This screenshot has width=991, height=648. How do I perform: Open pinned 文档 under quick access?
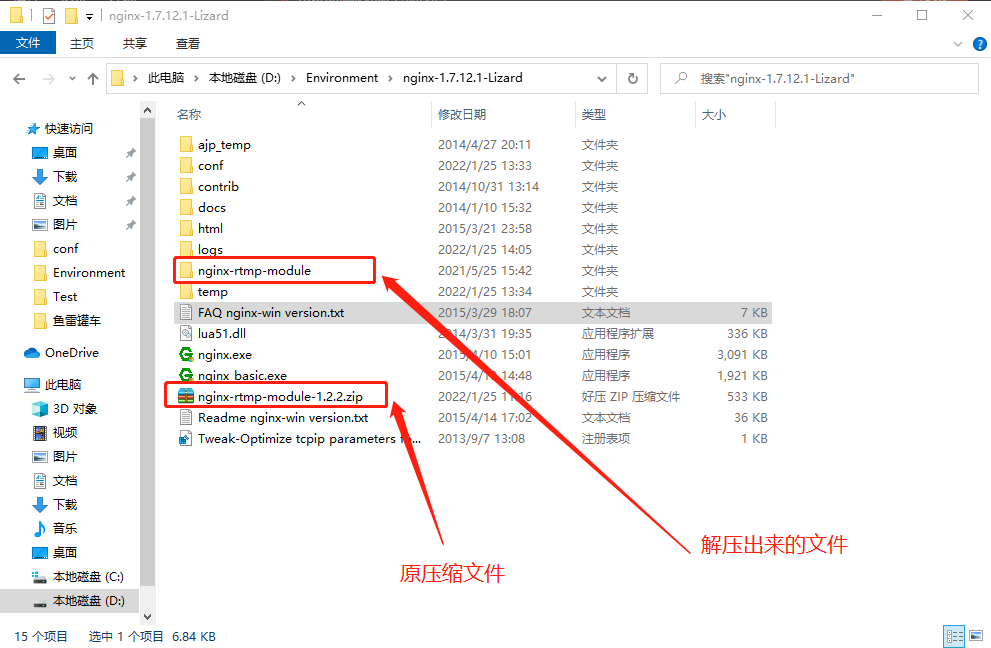(64, 200)
